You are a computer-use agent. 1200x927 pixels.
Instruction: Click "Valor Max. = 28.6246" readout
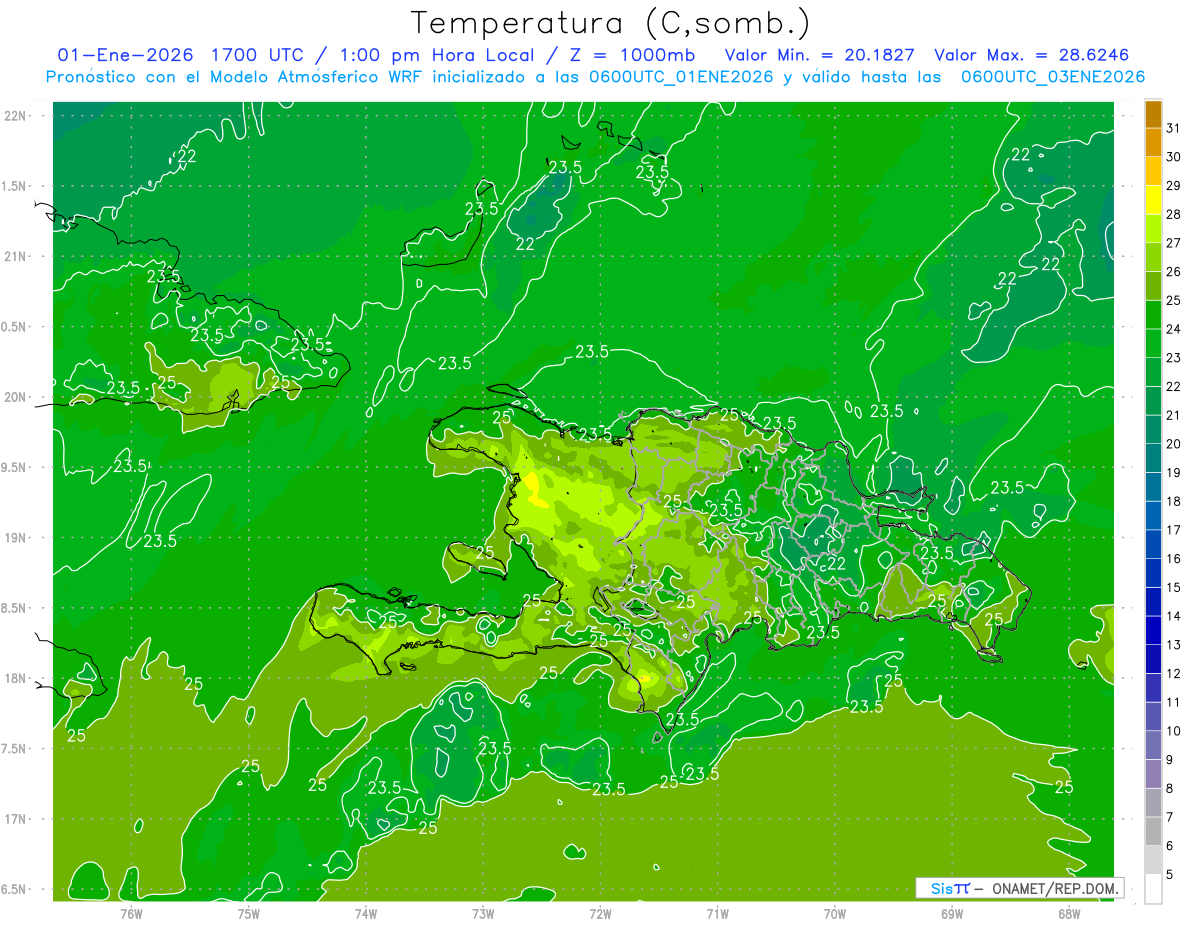click(x=1031, y=55)
